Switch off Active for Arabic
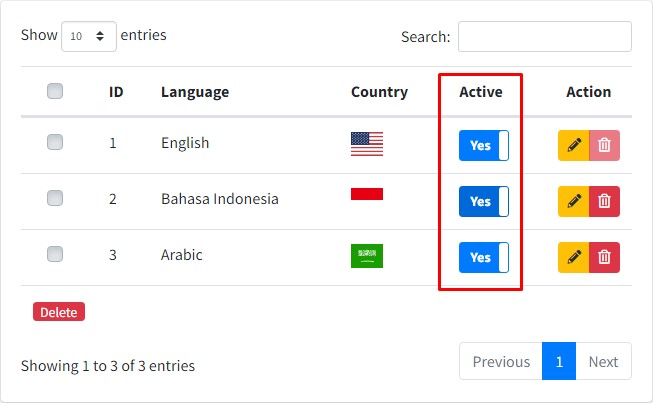The width and height of the screenshot is (653, 403). (484, 257)
